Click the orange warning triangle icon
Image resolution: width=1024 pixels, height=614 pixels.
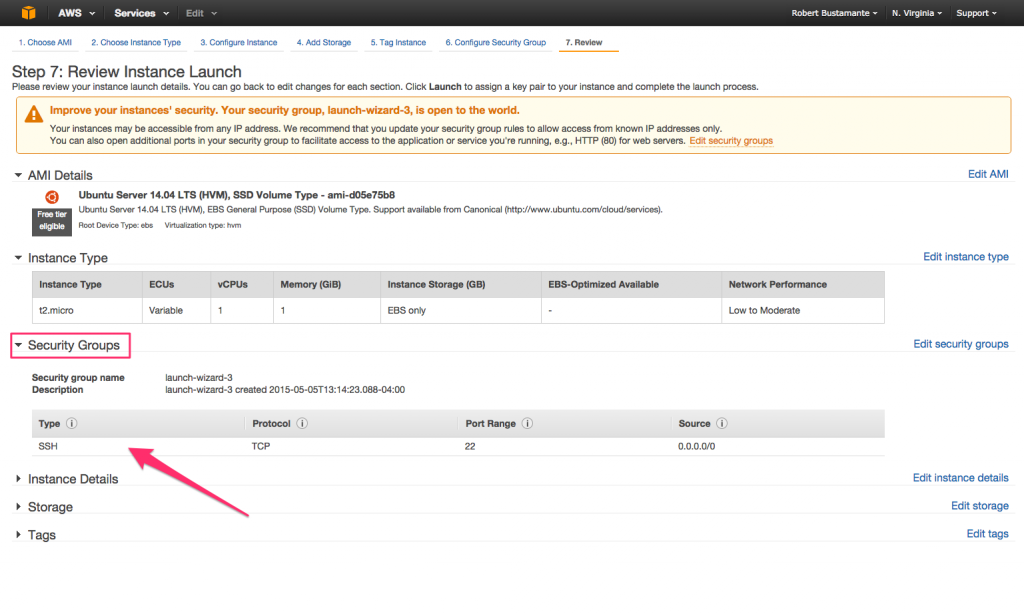pos(33,114)
